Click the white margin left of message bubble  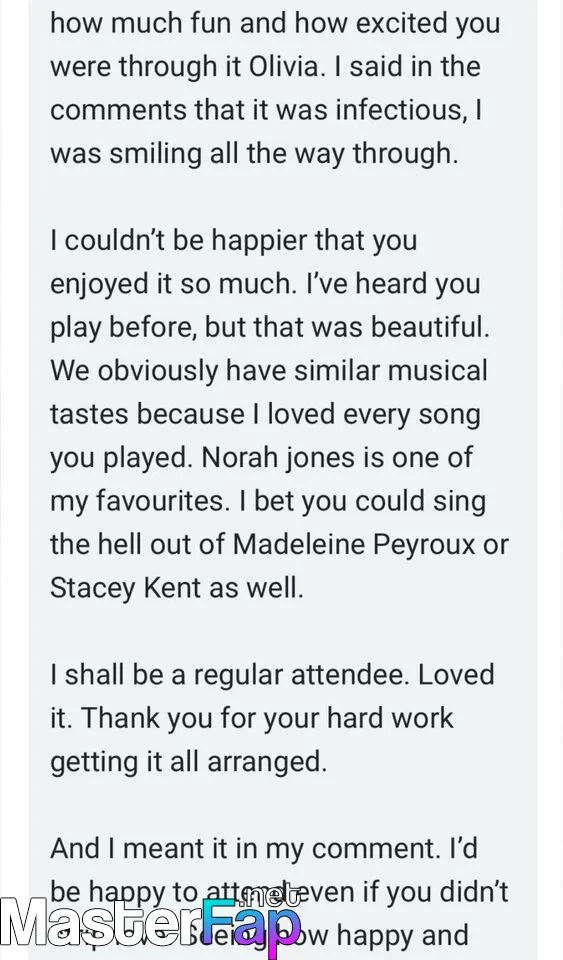pos(13,429)
